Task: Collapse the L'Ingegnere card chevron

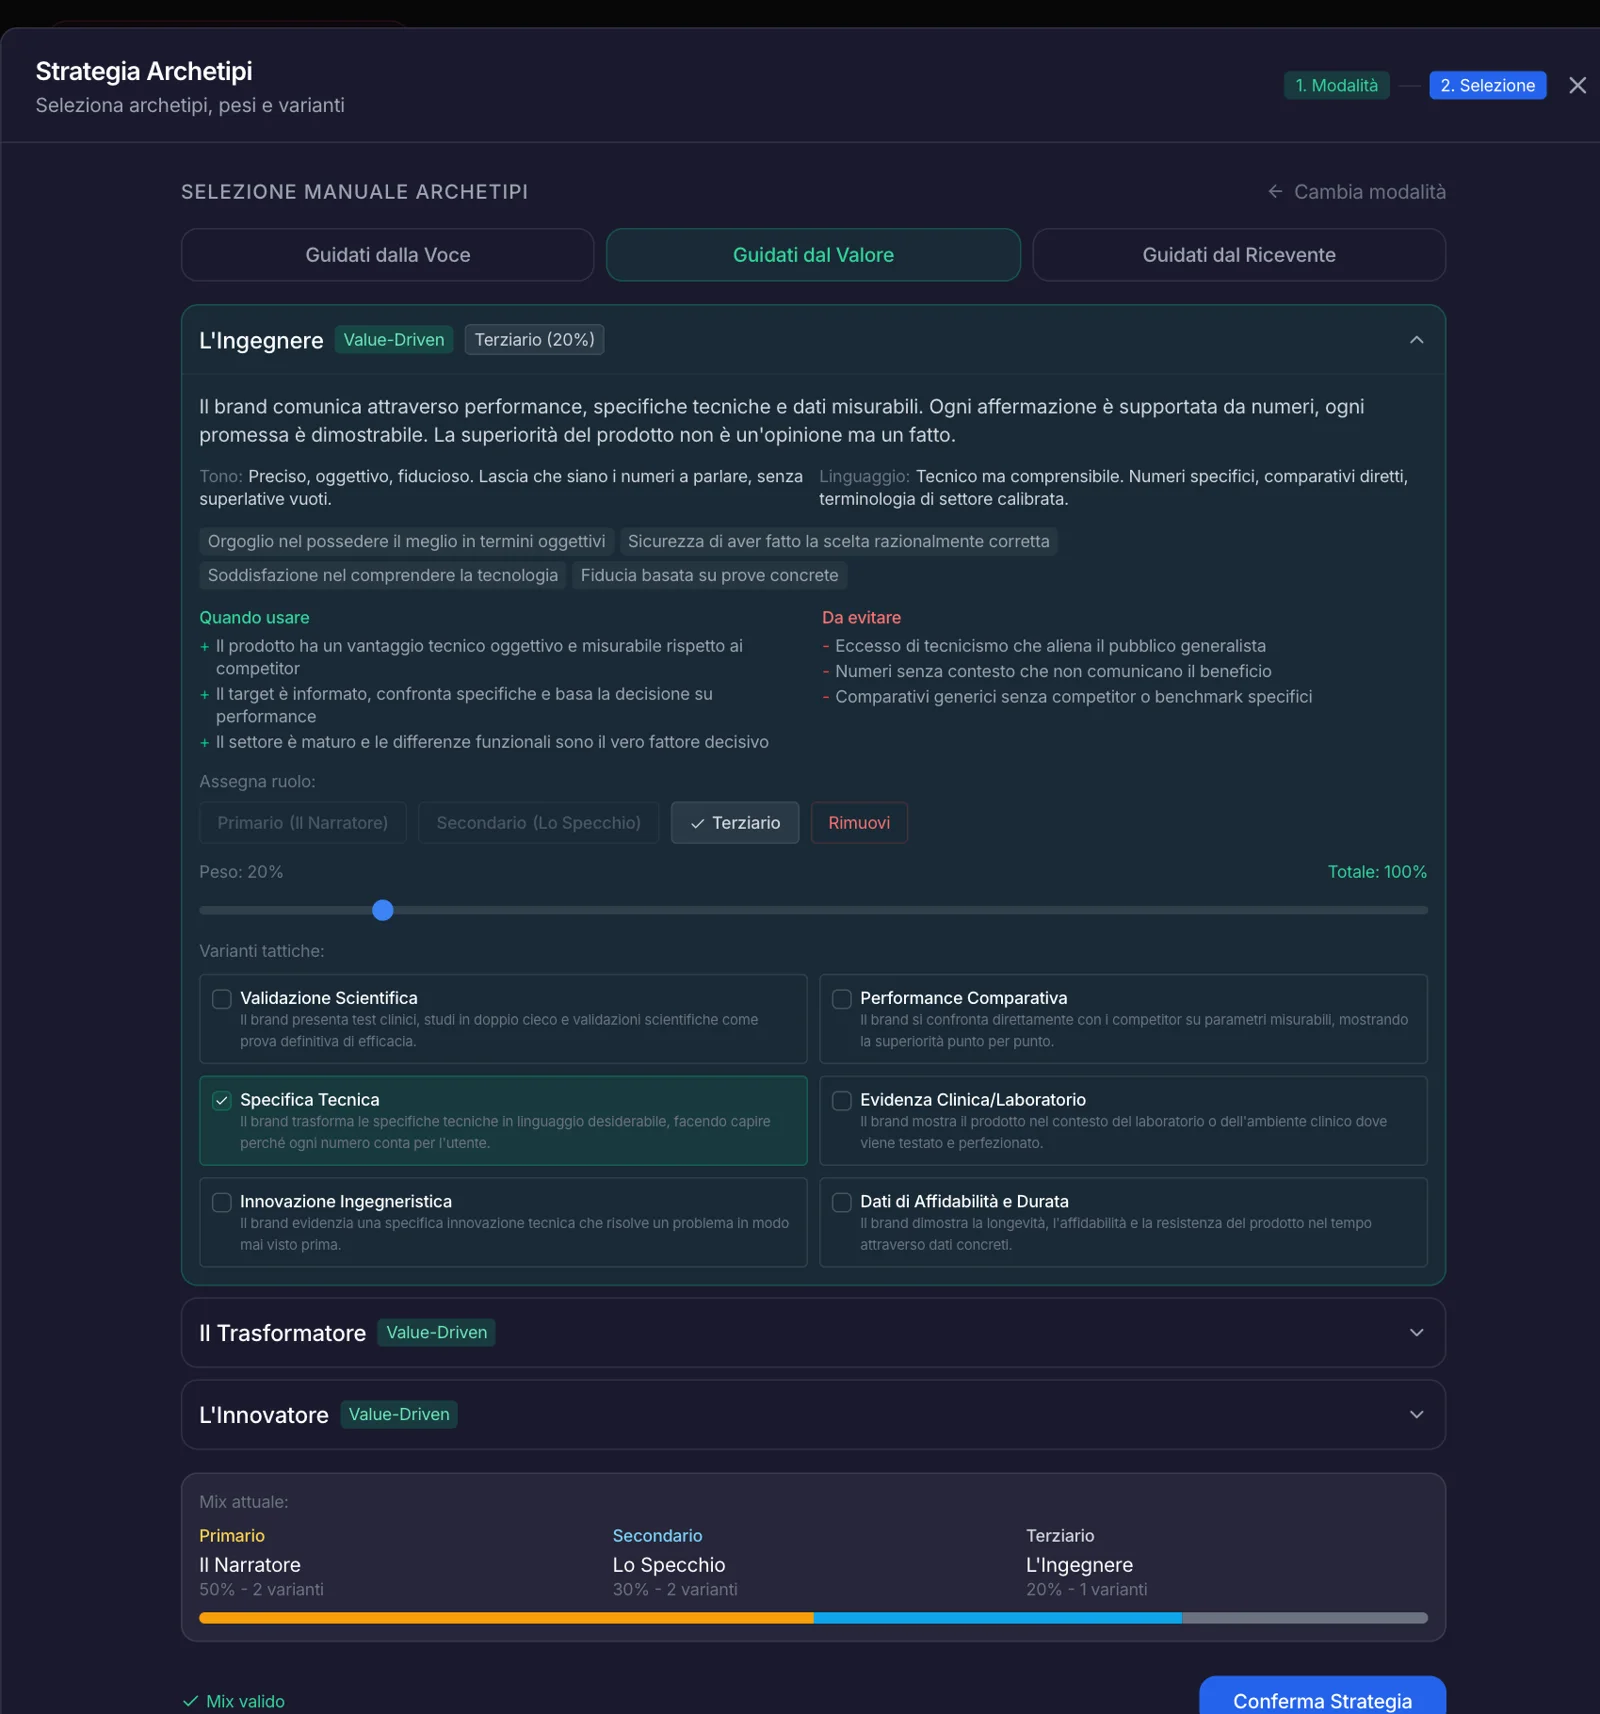Action: (x=1416, y=340)
